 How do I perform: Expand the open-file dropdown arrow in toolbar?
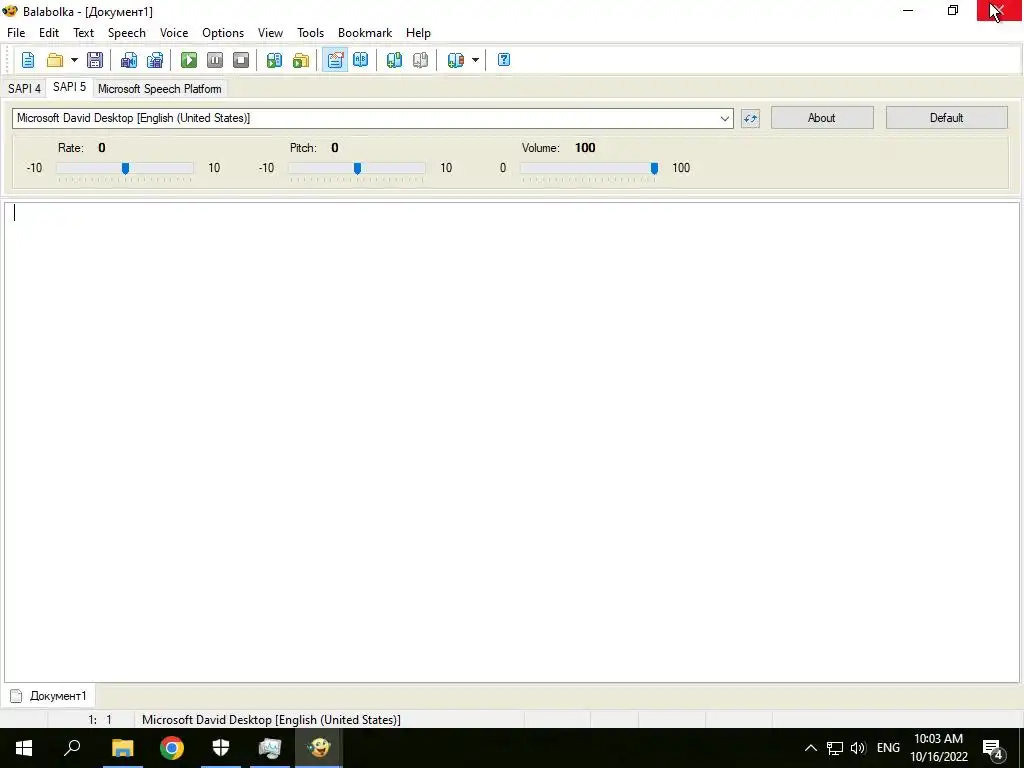tap(74, 60)
